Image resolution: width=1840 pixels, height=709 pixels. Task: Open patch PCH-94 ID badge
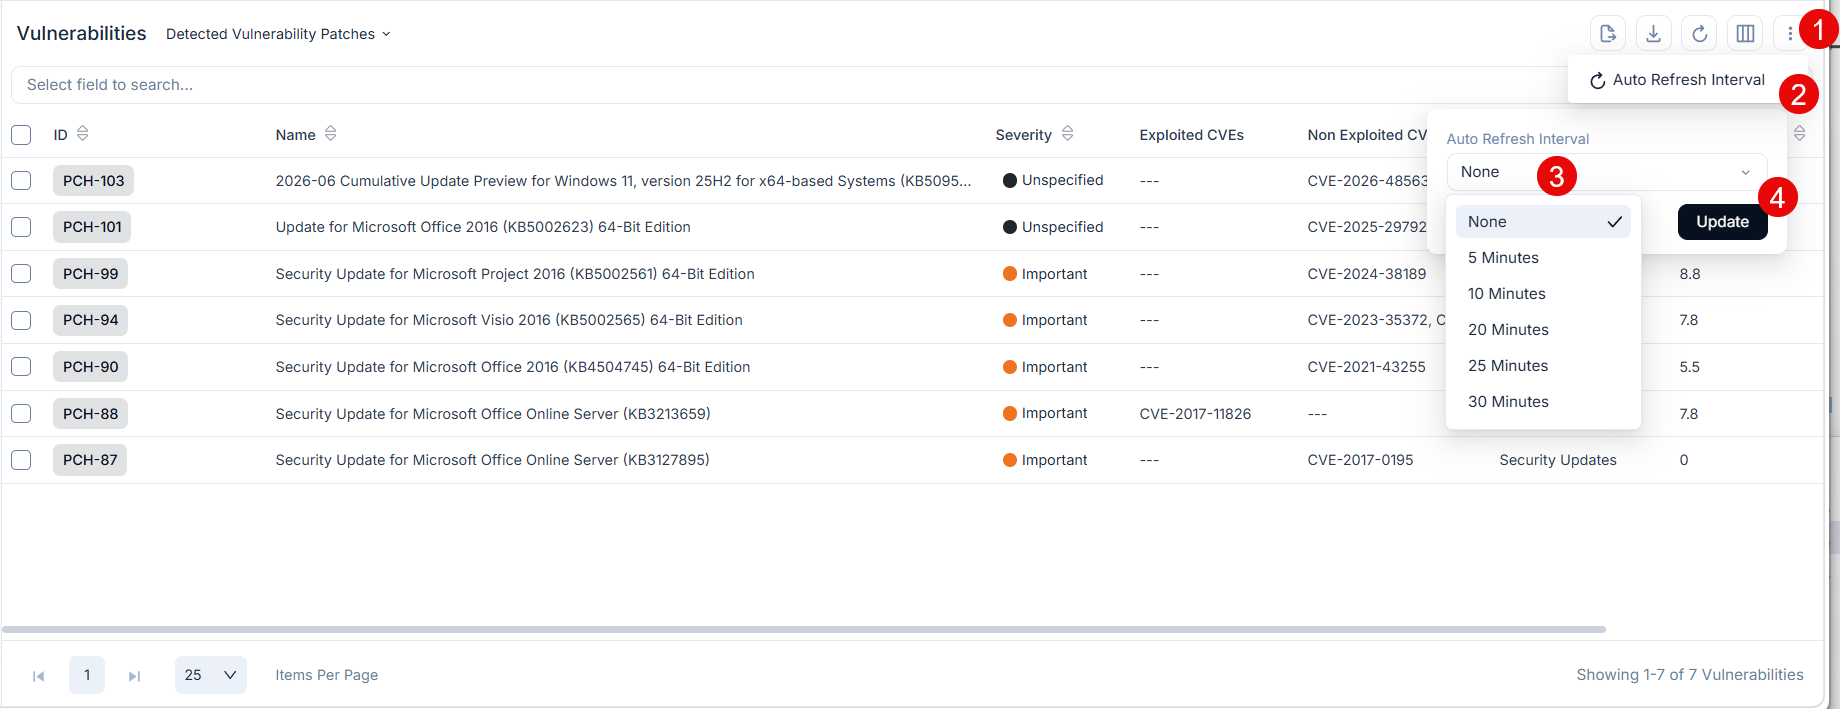(x=90, y=320)
